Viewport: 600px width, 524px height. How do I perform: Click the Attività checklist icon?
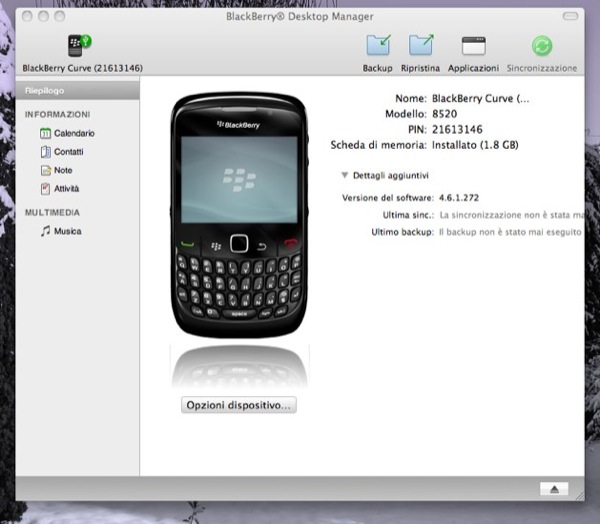45,189
